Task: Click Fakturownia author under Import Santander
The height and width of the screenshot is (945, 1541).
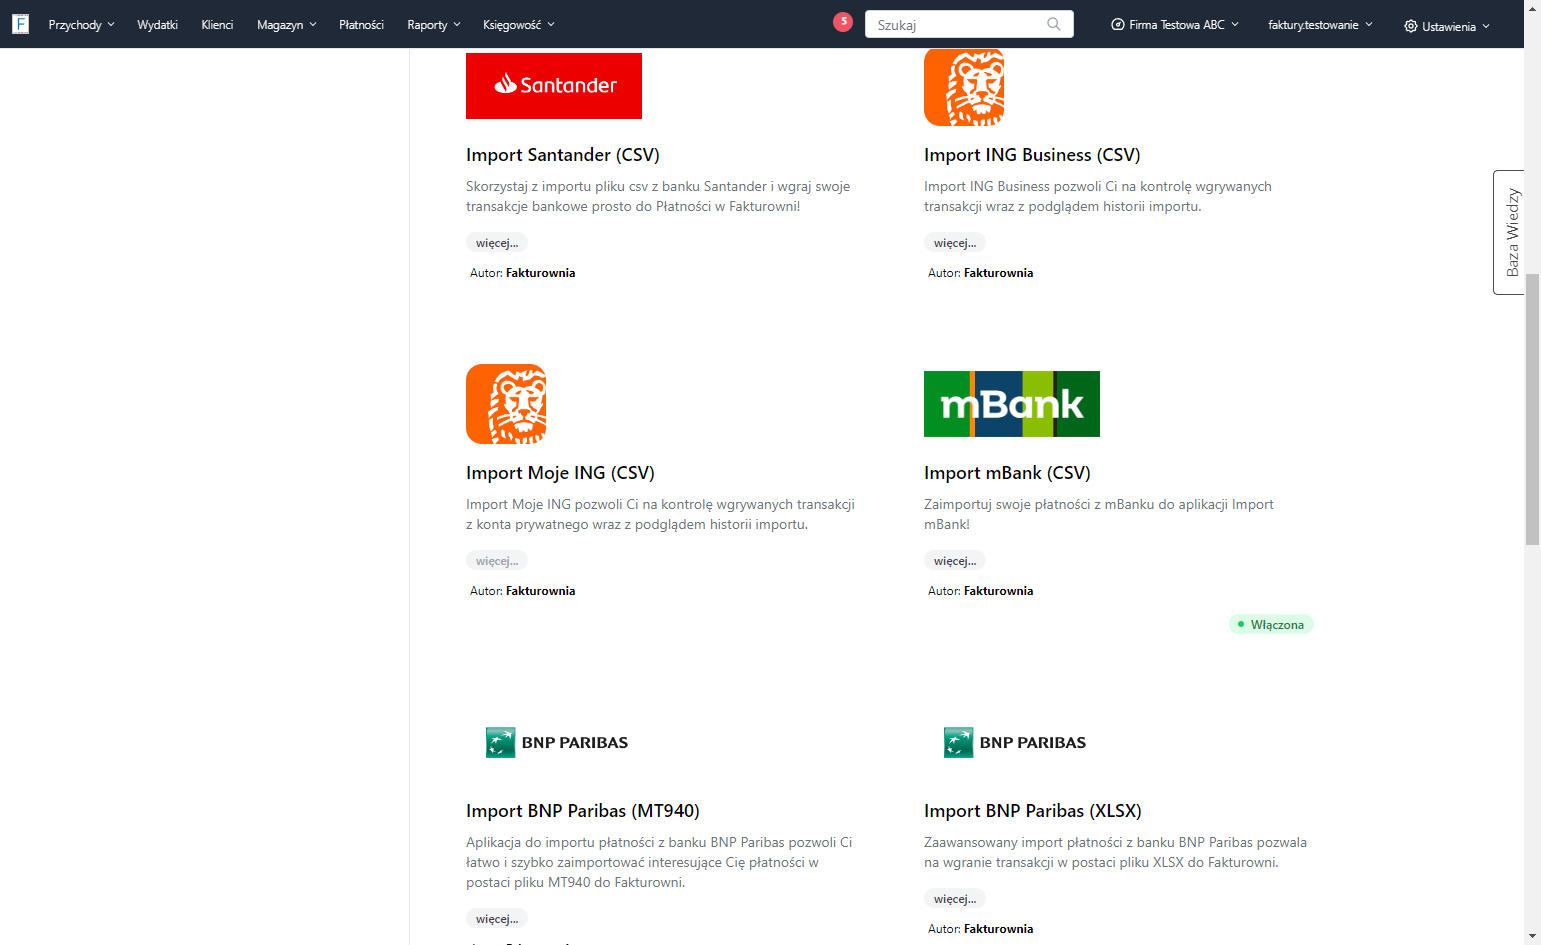Action: click(x=540, y=273)
